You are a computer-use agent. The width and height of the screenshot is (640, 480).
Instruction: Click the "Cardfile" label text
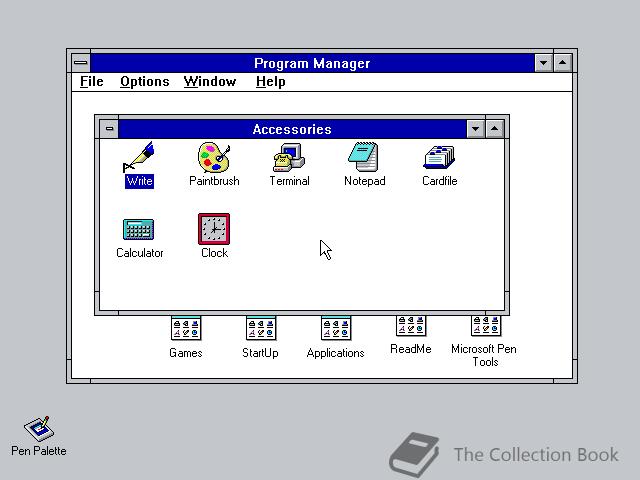(x=440, y=181)
